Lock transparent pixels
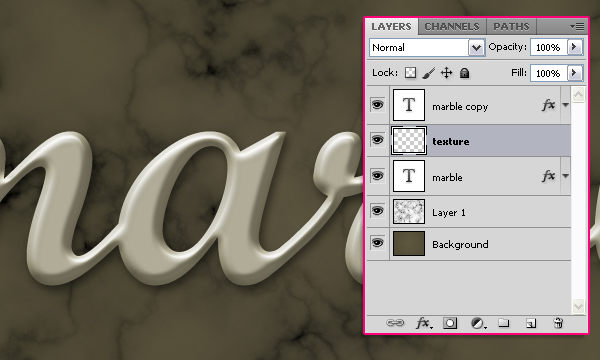 pyautogui.click(x=411, y=73)
